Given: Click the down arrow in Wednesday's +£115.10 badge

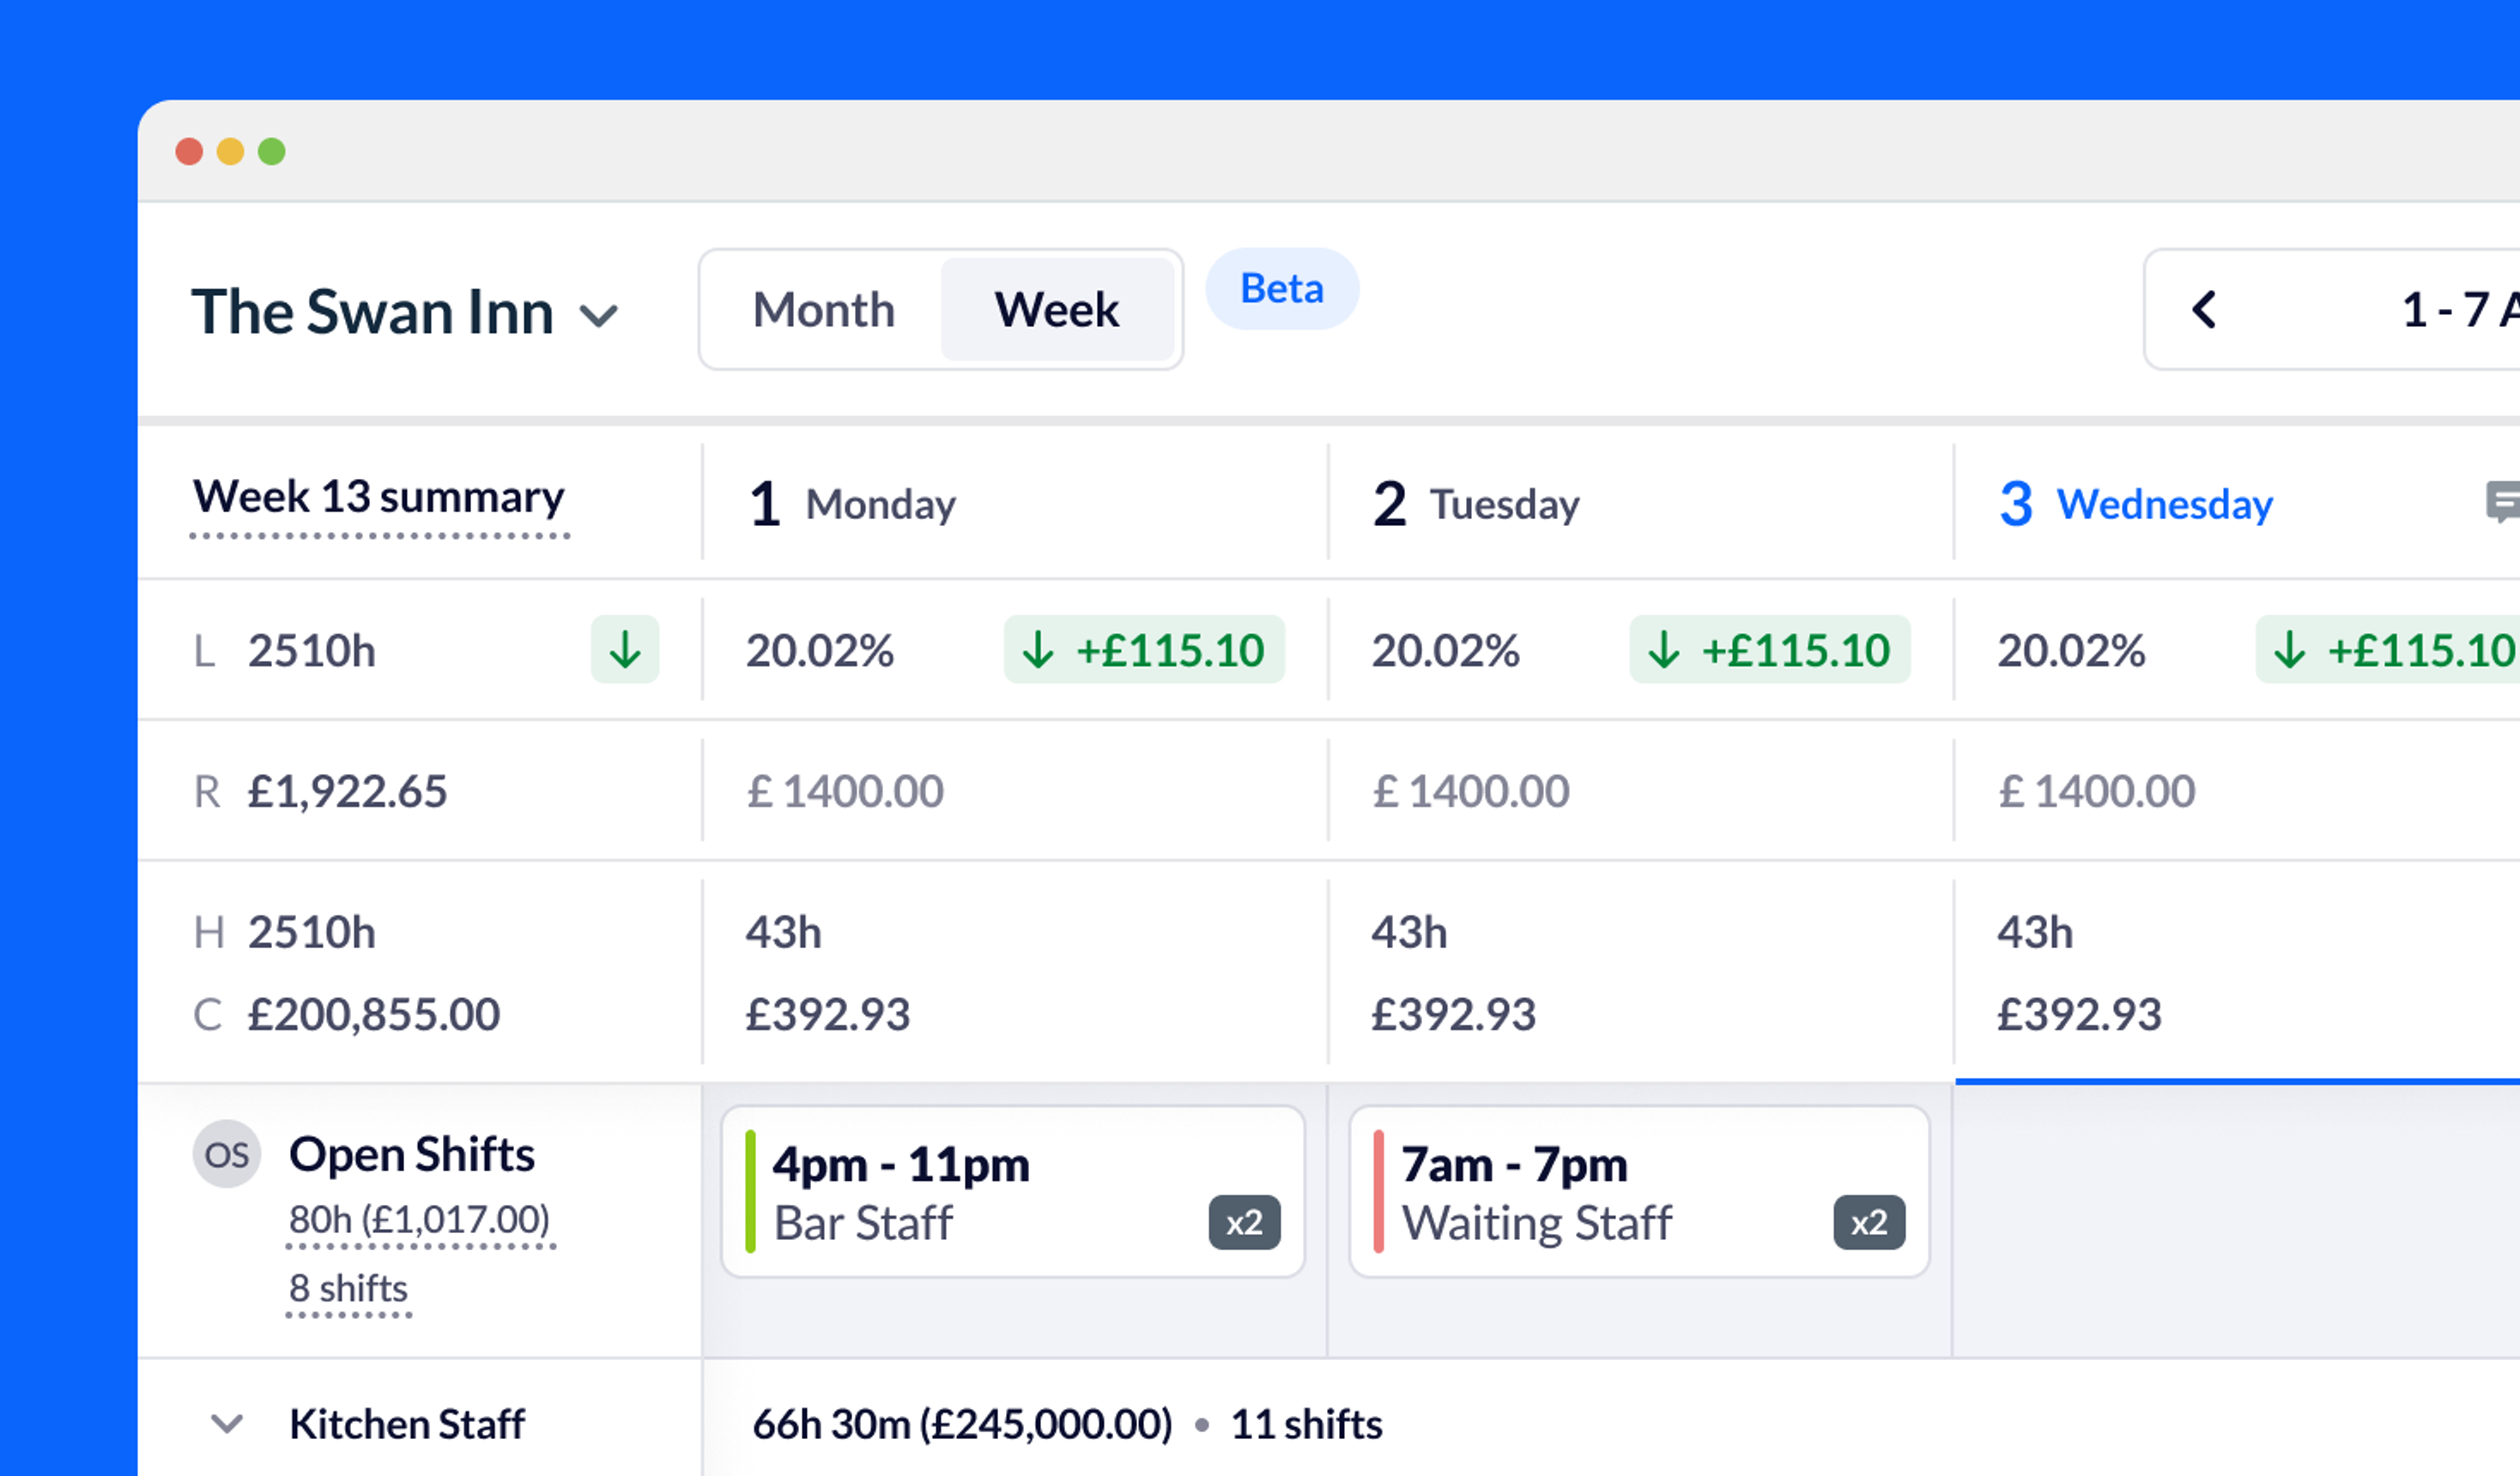Looking at the screenshot, I should (2289, 650).
